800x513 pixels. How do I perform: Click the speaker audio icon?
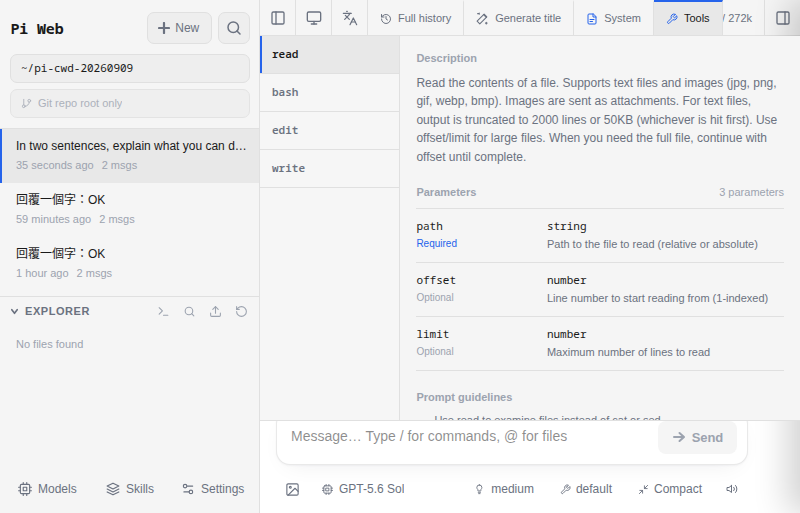pyautogui.click(x=732, y=489)
